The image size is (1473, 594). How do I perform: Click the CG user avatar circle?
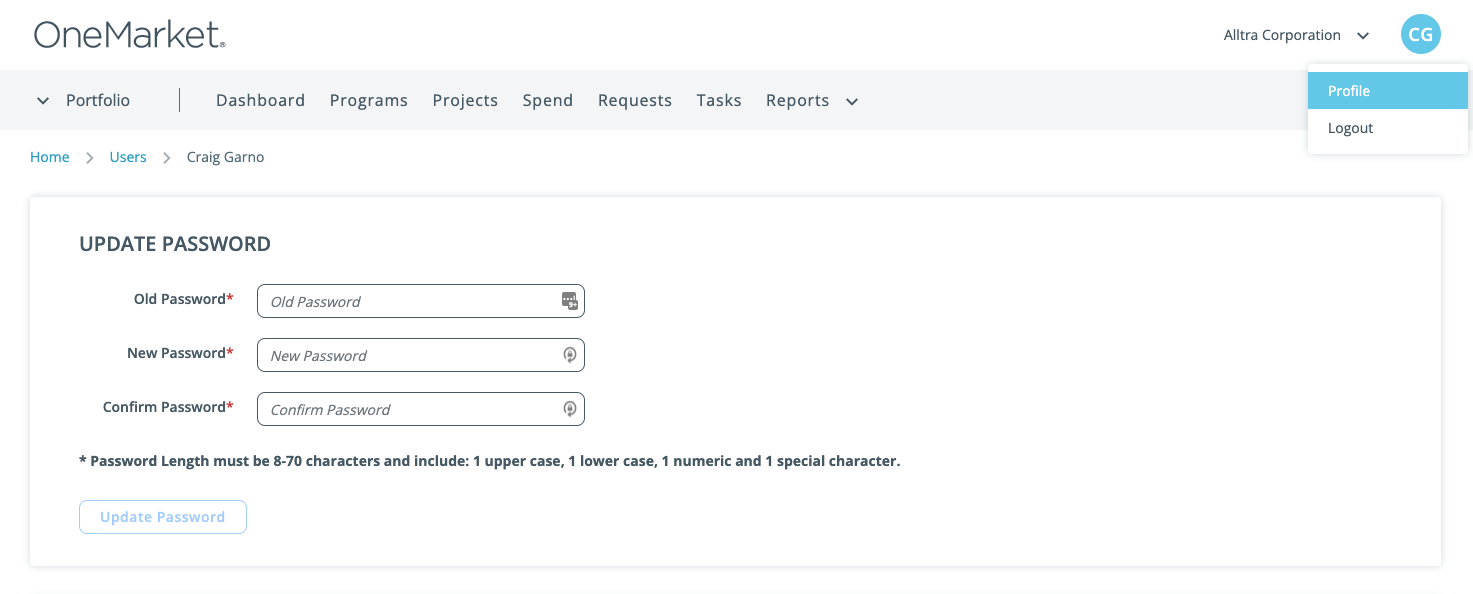point(1420,34)
